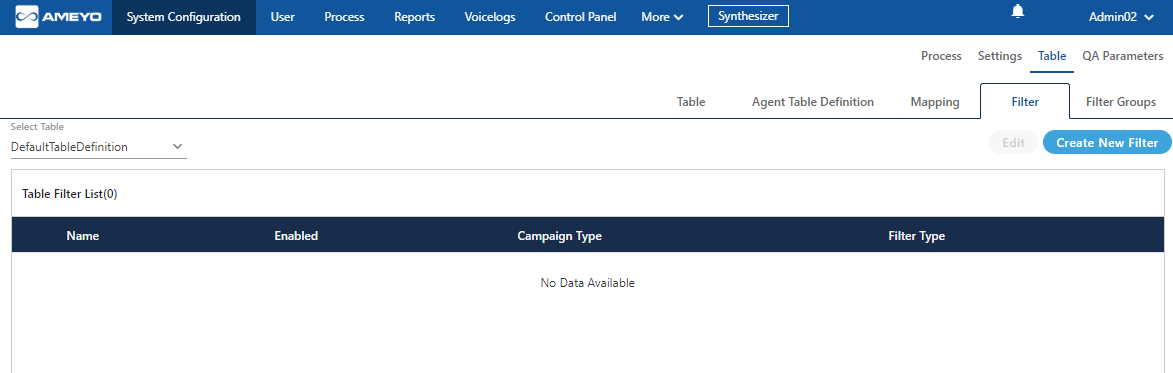
Task: Click the Campaign Type column header
Action: pyautogui.click(x=560, y=235)
